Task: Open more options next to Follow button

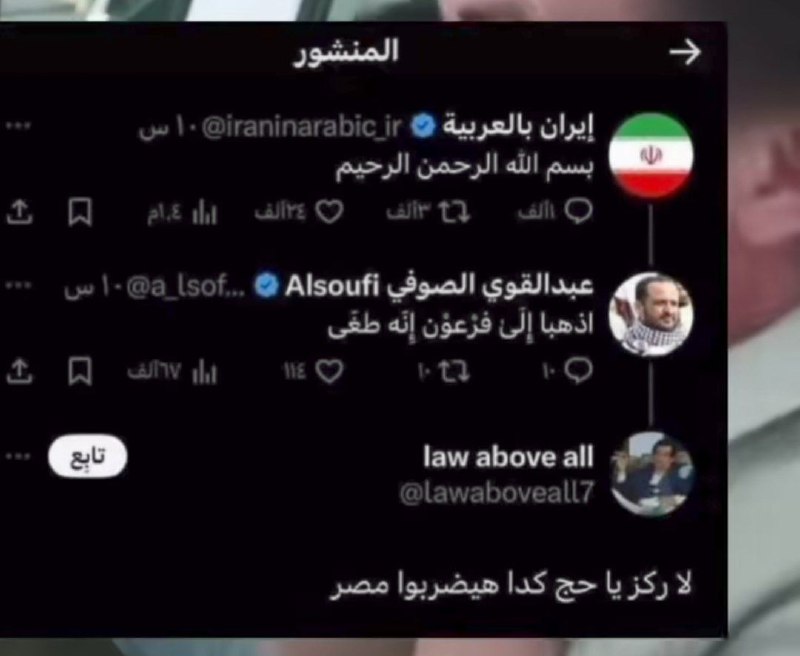Action: [x=18, y=456]
